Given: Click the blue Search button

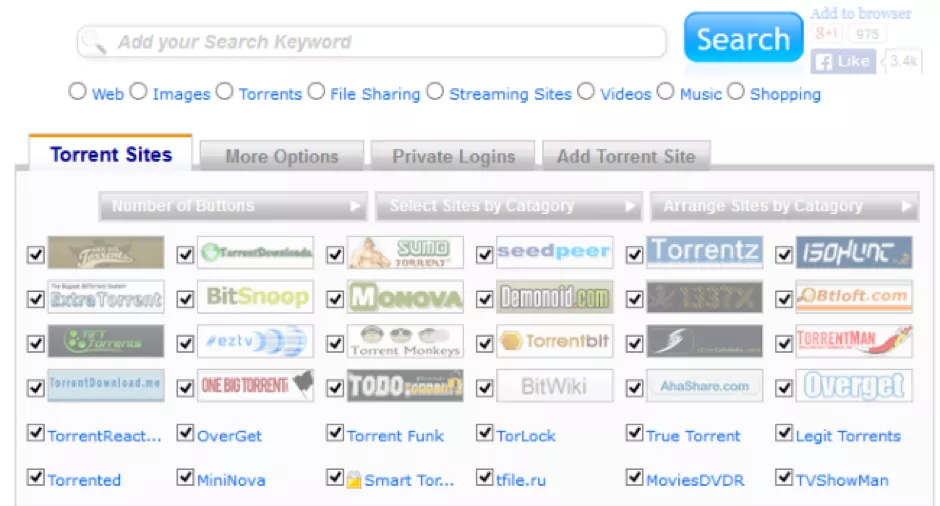Looking at the screenshot, I should [x=743, y=38].
